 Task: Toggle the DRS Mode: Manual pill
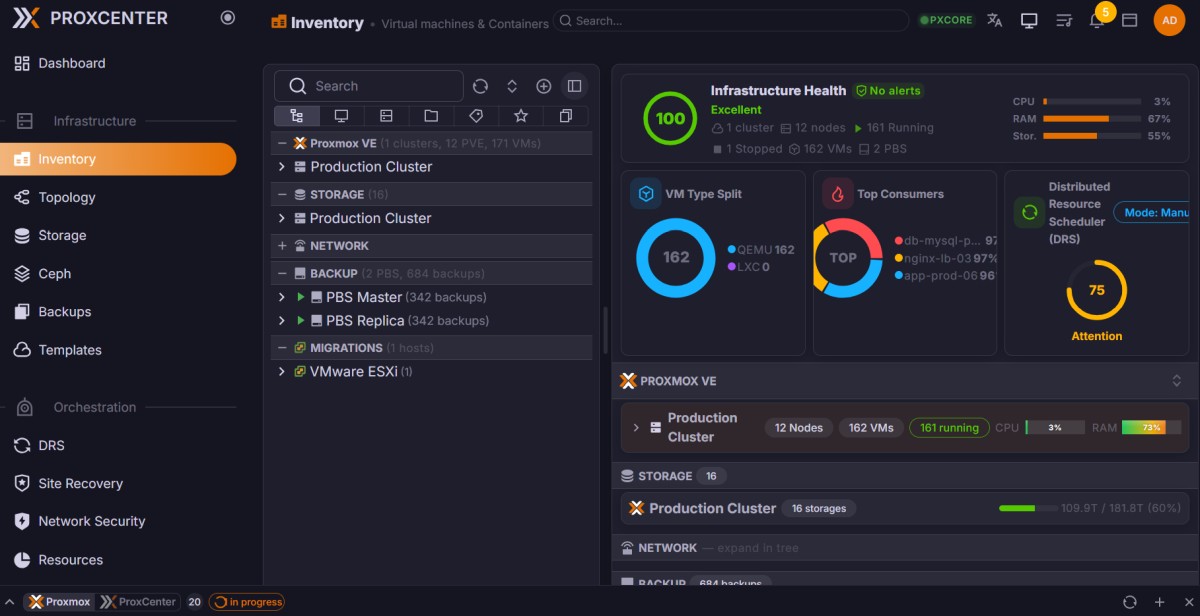[1155, 212]
